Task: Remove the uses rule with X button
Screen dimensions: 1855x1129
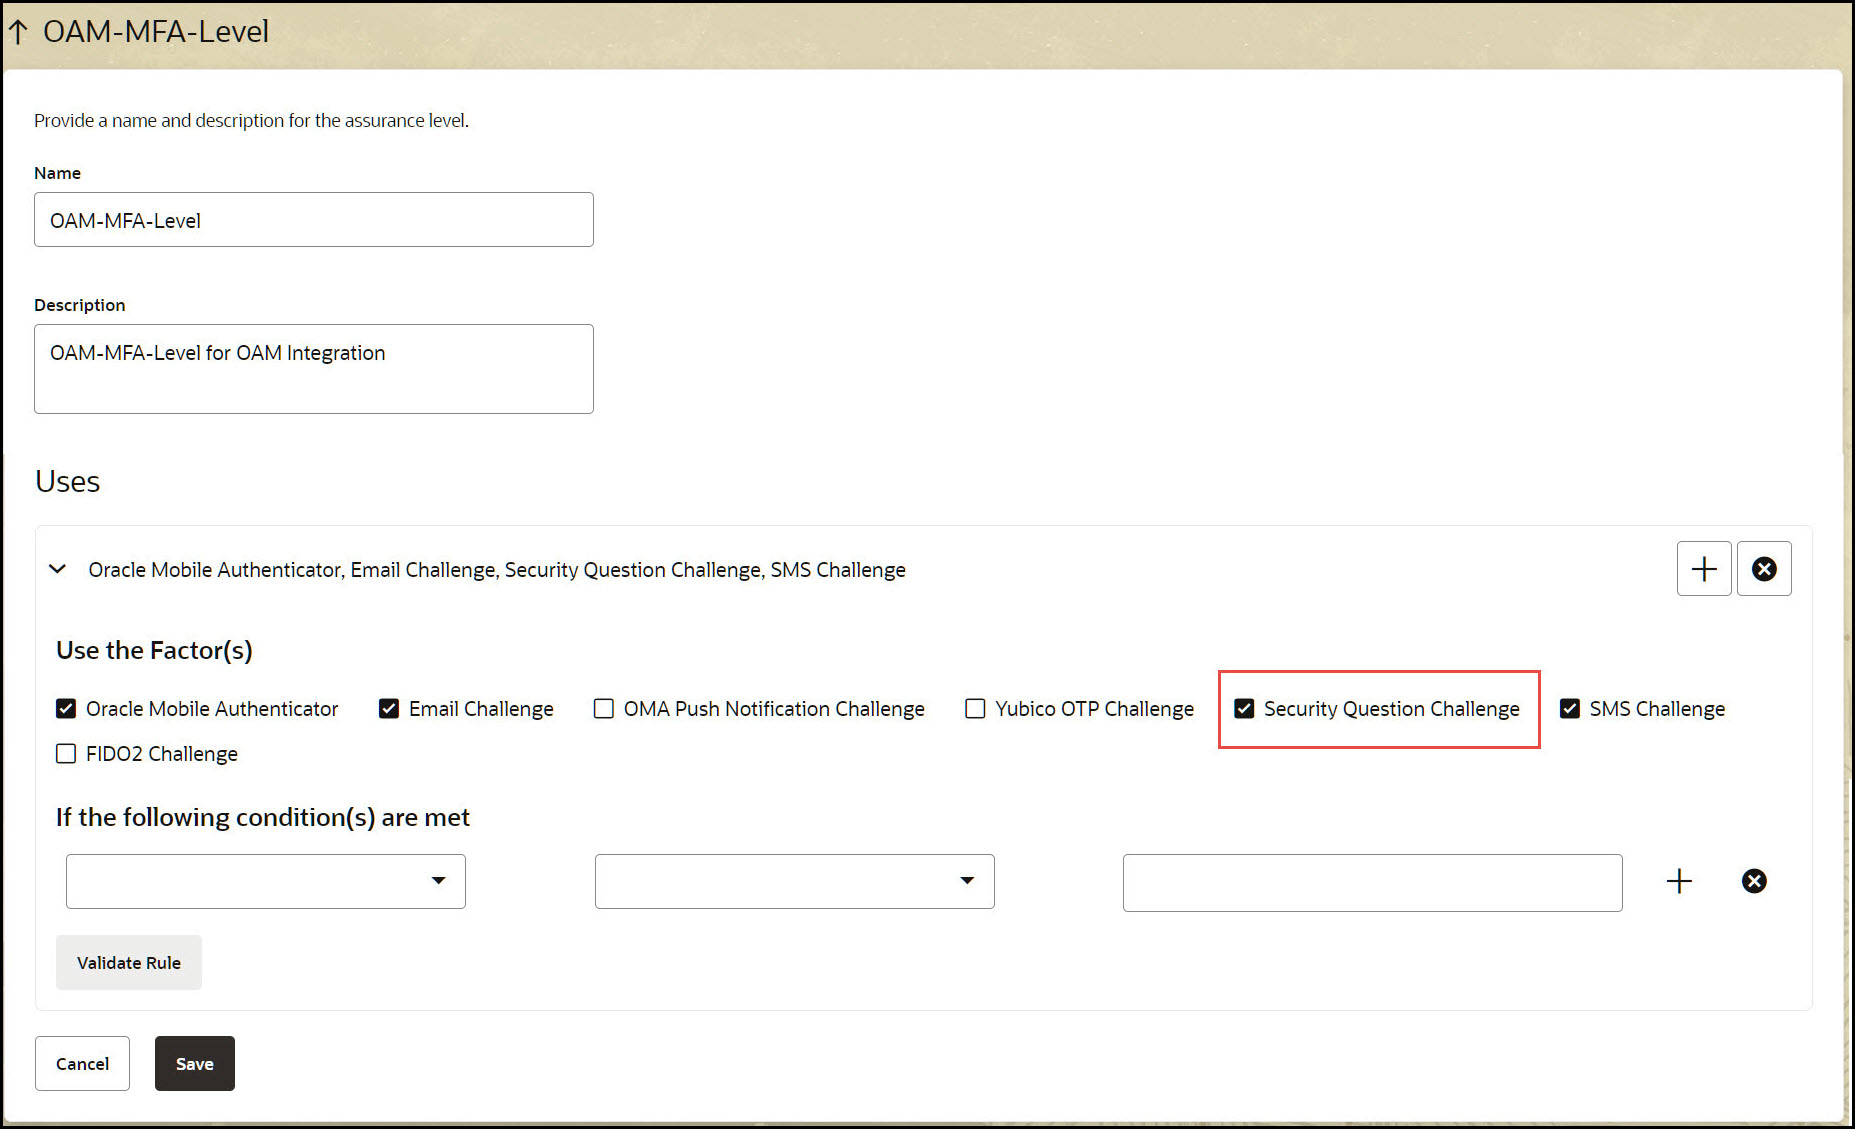Action: point(1764,569)
